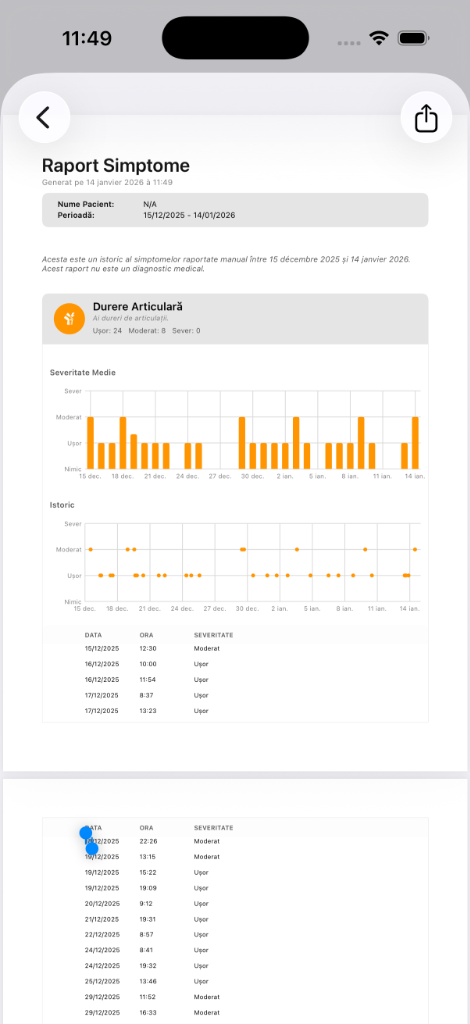Tap the 15/12/2025 12:30 Moderat row
The width and height of the screenshot is (470, 1024).
235,648
